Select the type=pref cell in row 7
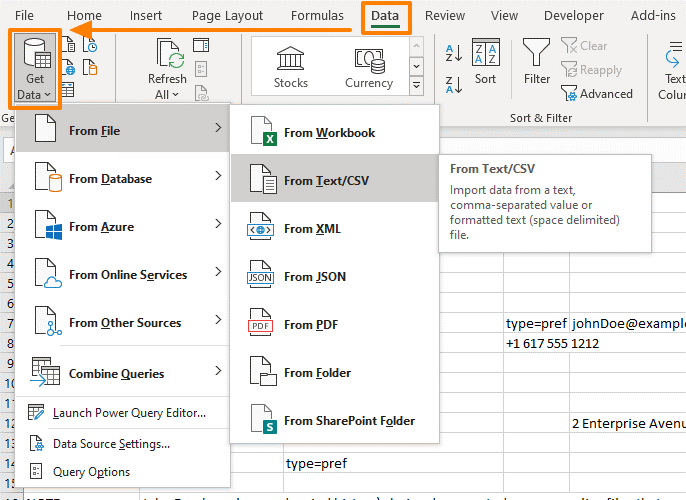The image size is (686, 500). pos(536,323)
